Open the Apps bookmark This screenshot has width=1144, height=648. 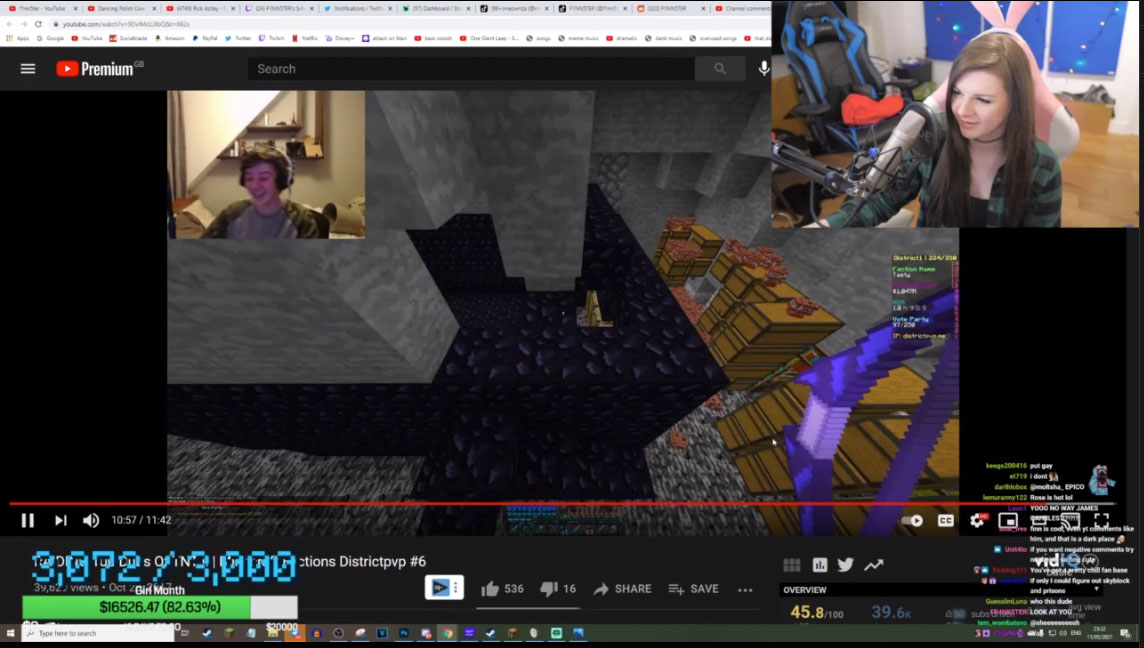[18, 38]
